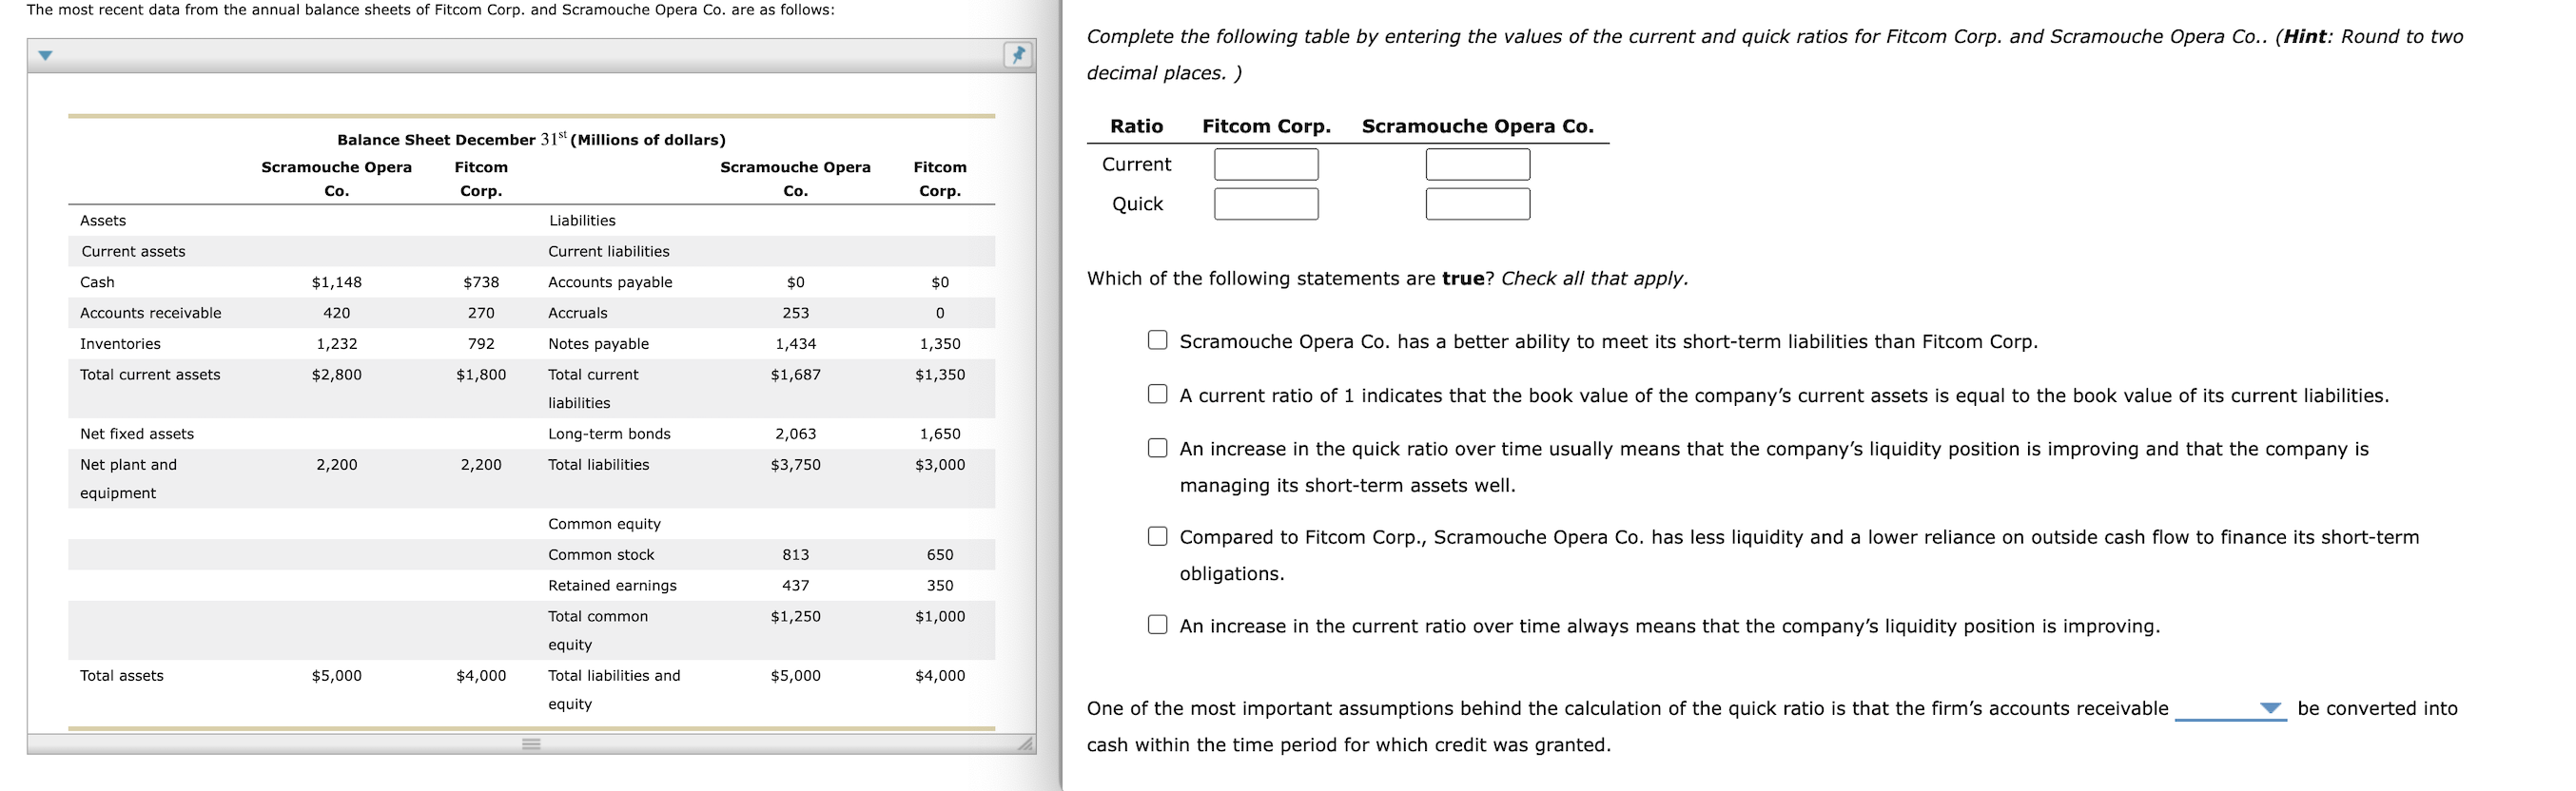The width and height of the screenshot is (2576, 791).
Task: Check 'Scramouche has better ability' statement
Action: pyautogui.click(x=1157, y=340)
